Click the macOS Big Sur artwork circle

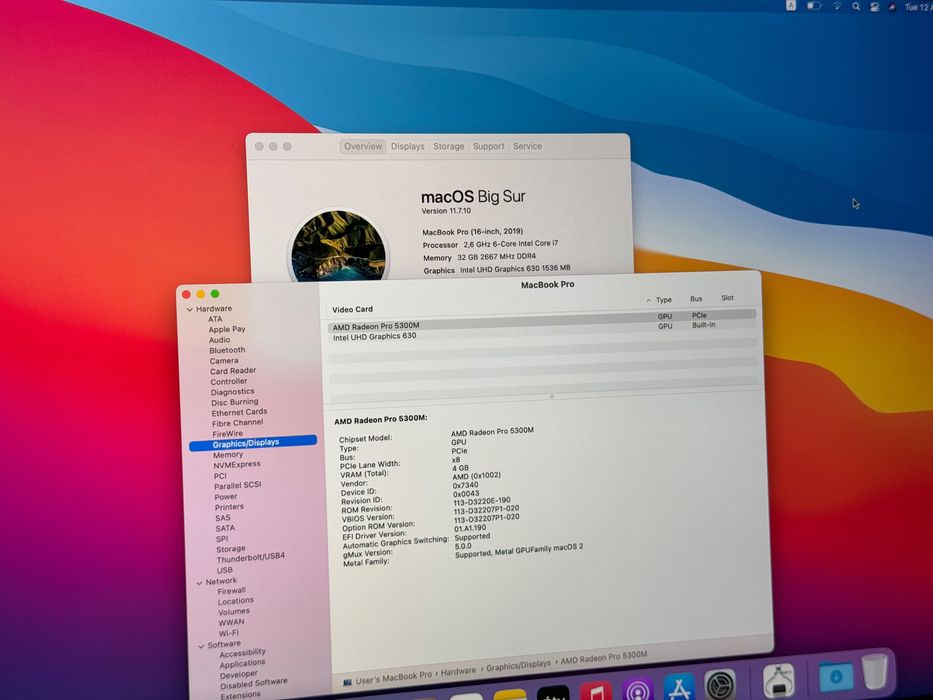(x=338, y=246)
